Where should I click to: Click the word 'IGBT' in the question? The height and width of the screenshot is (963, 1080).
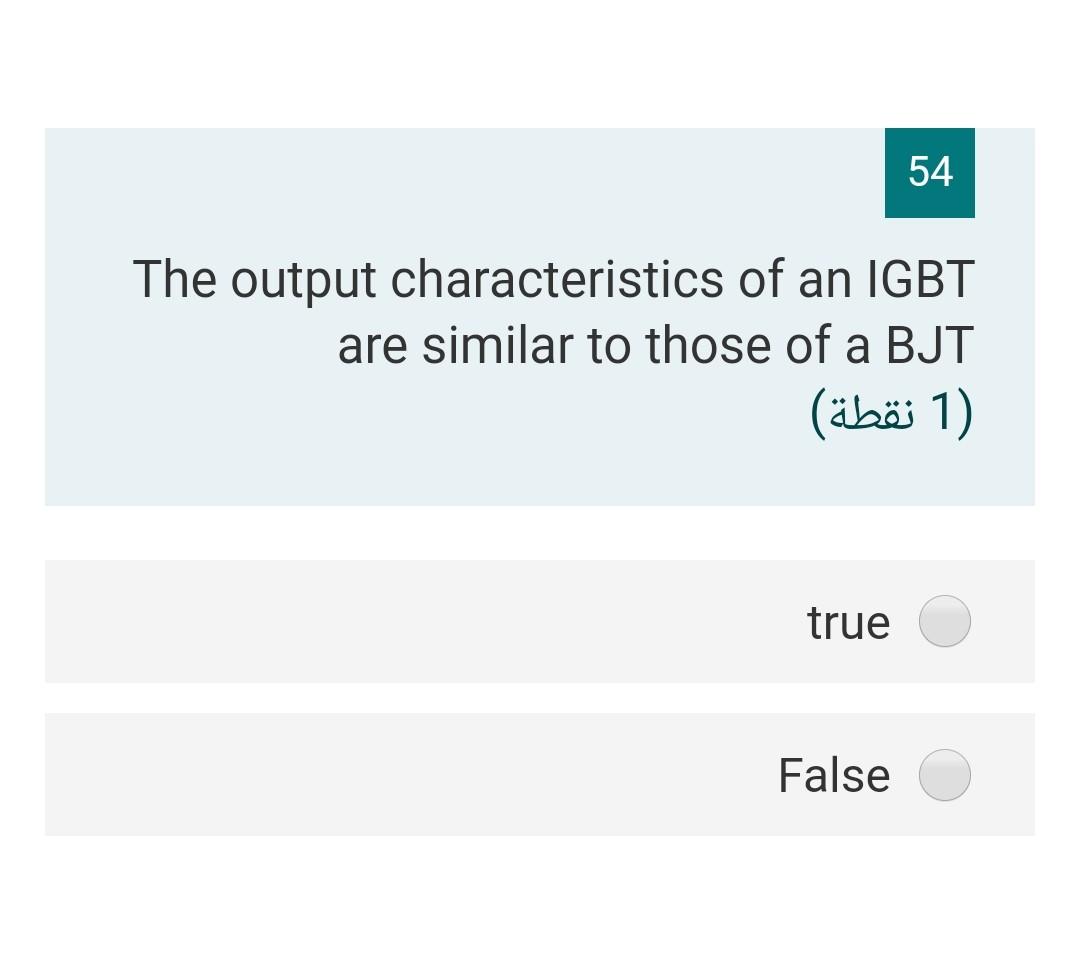click(x=921, y=280)
